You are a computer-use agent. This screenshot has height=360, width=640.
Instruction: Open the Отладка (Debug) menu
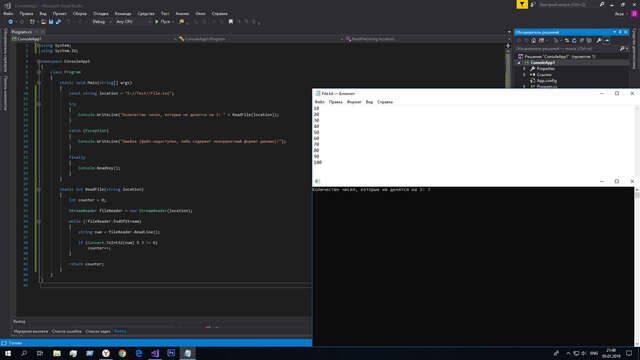(x=101, y=13)
